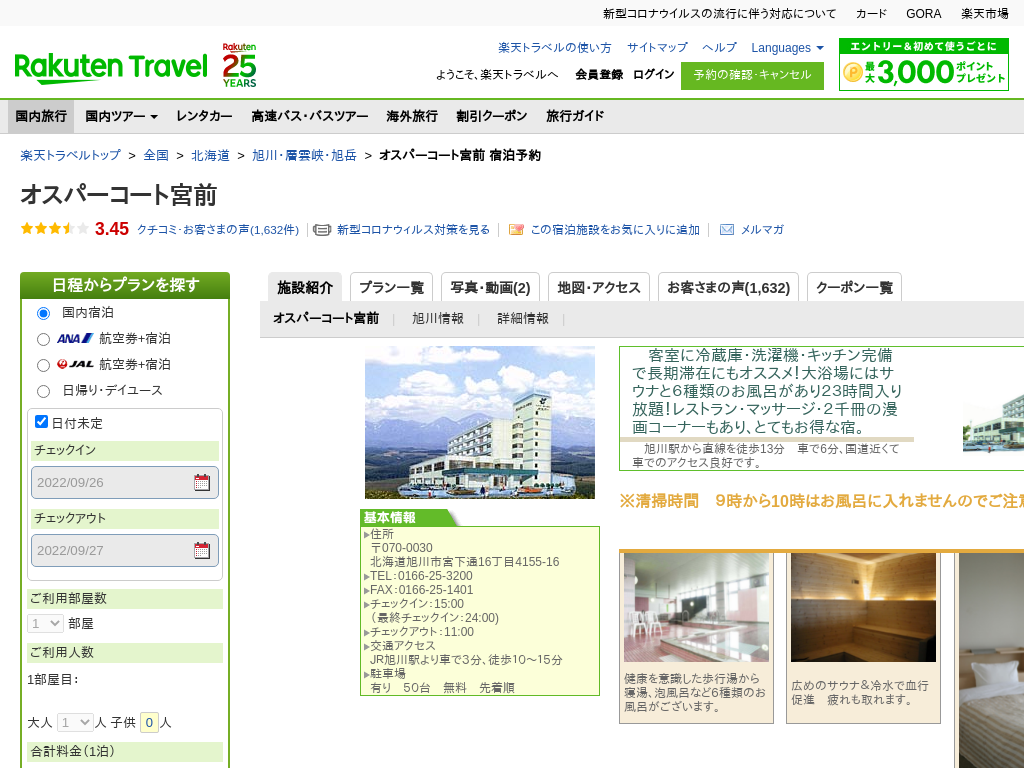Select 国内旅行 in the navigation bar
The height and width of the screenshot is (768, 1024).
pos(41,116)
